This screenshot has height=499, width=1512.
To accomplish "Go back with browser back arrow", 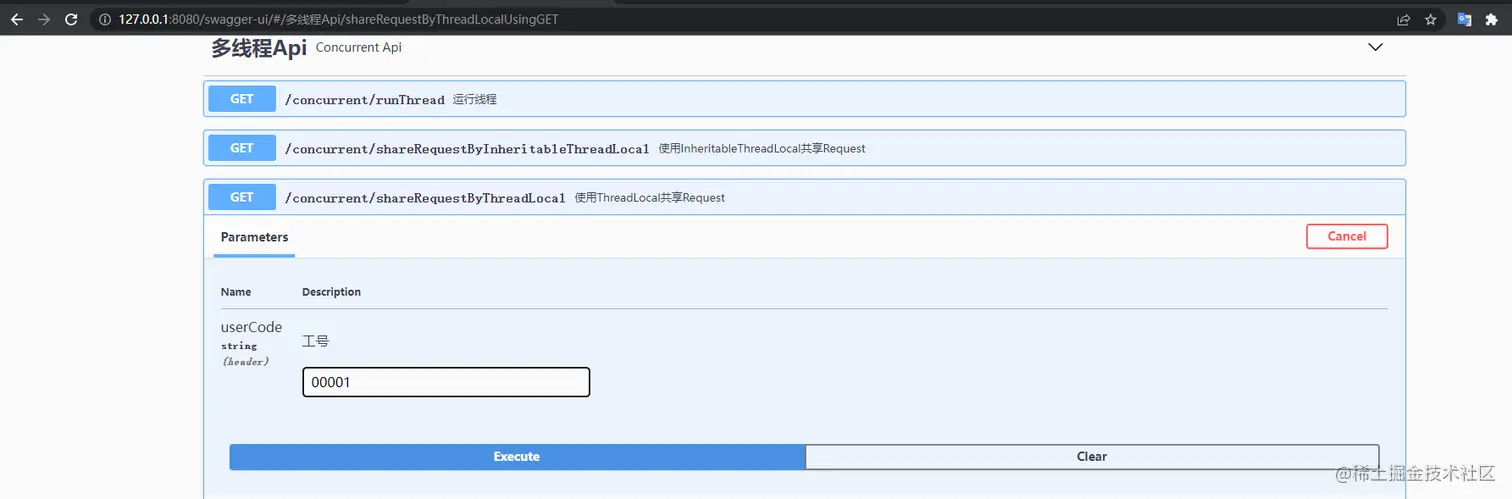I will (x=16, y=19).
